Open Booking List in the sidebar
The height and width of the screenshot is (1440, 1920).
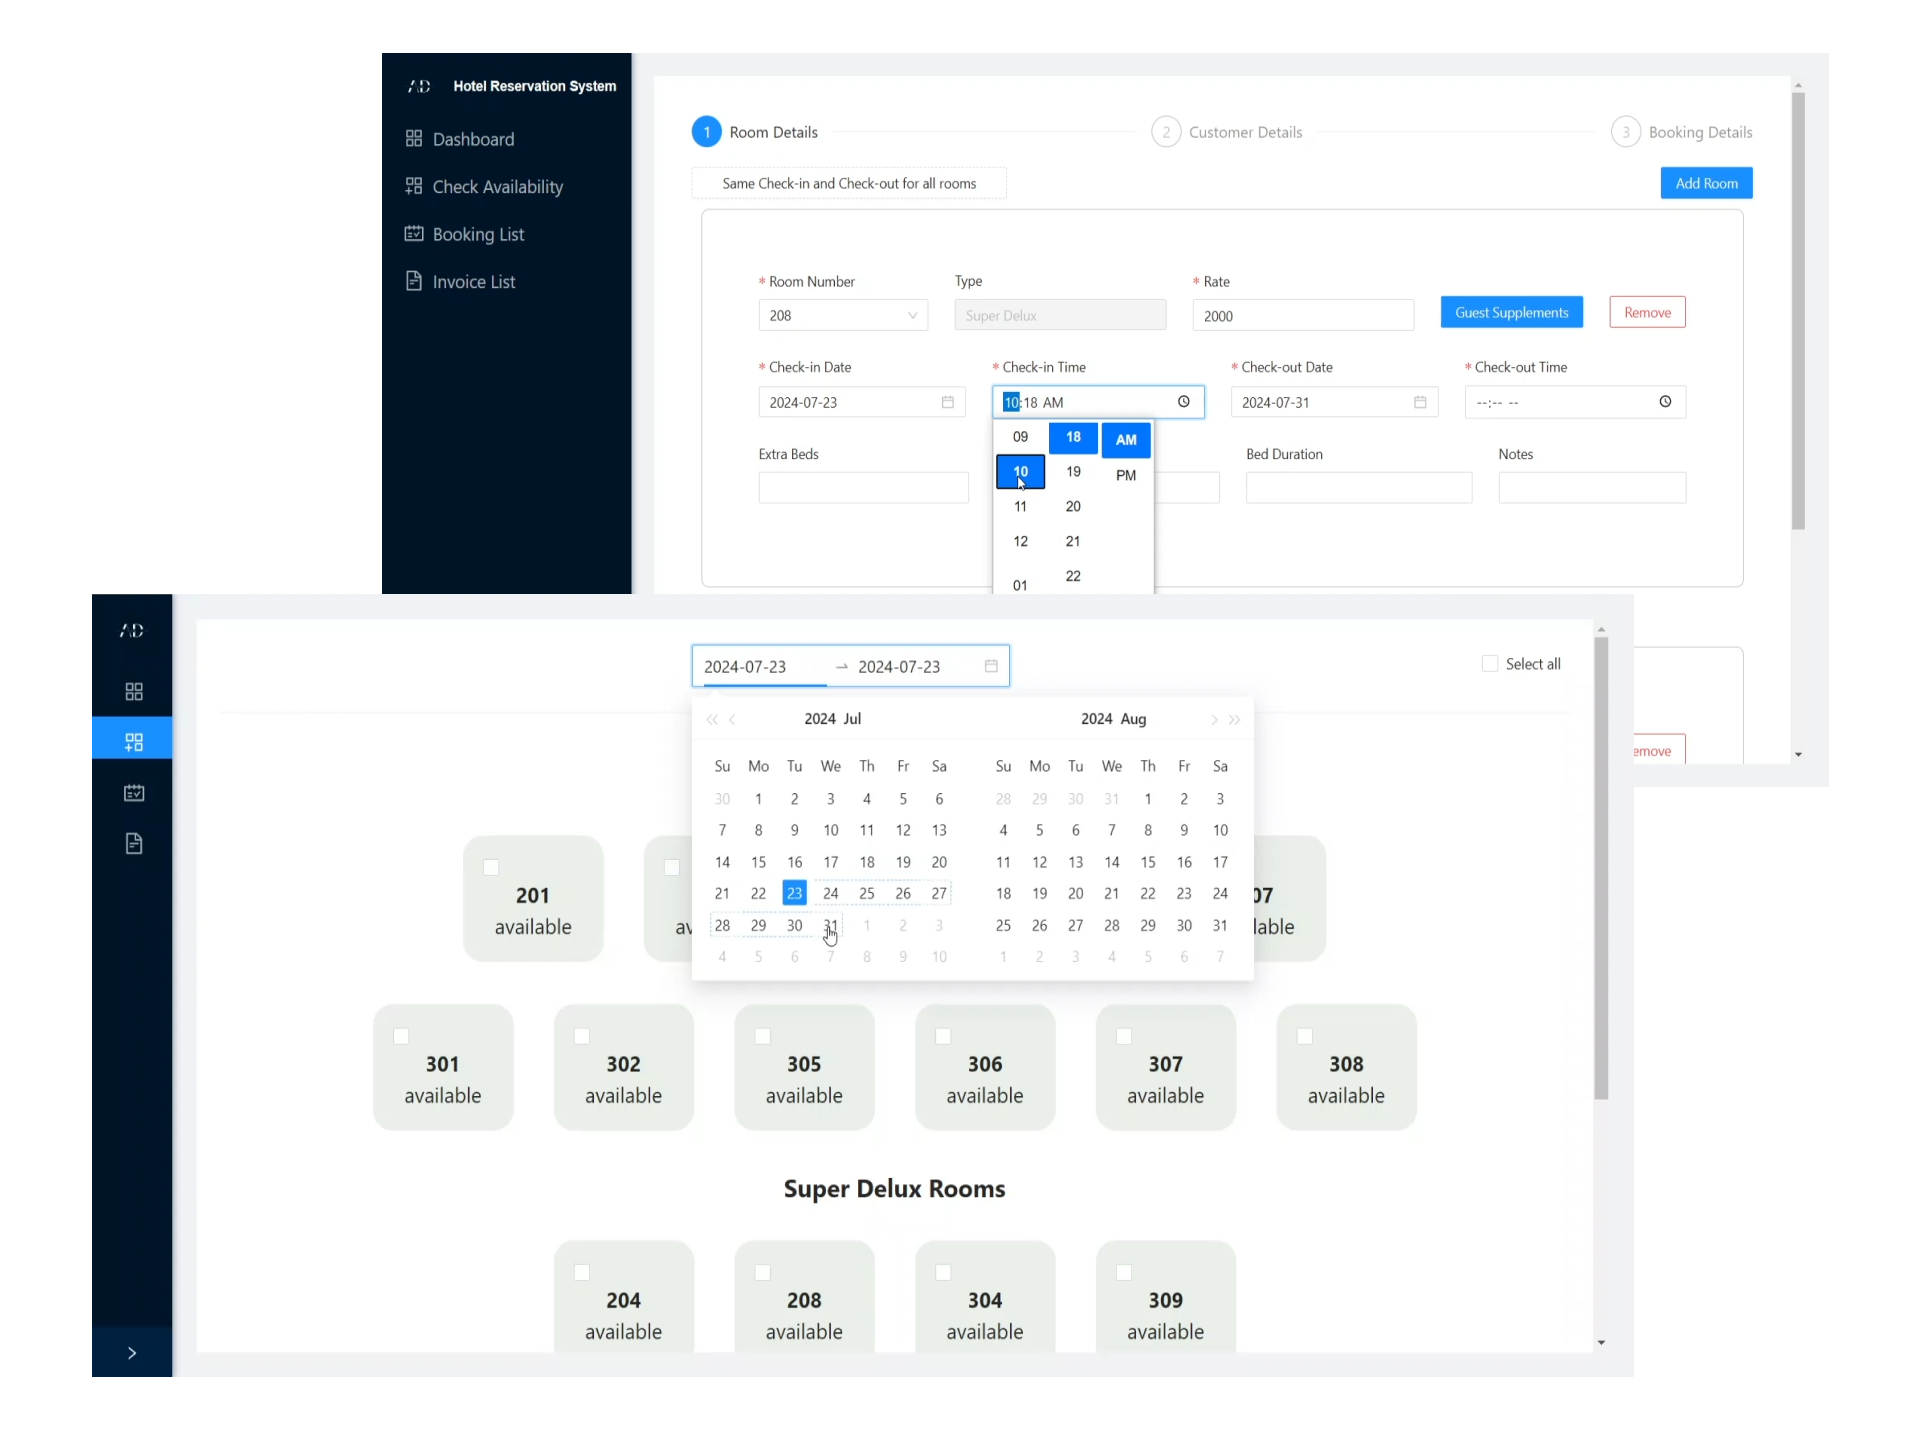[x=478, y=234]
